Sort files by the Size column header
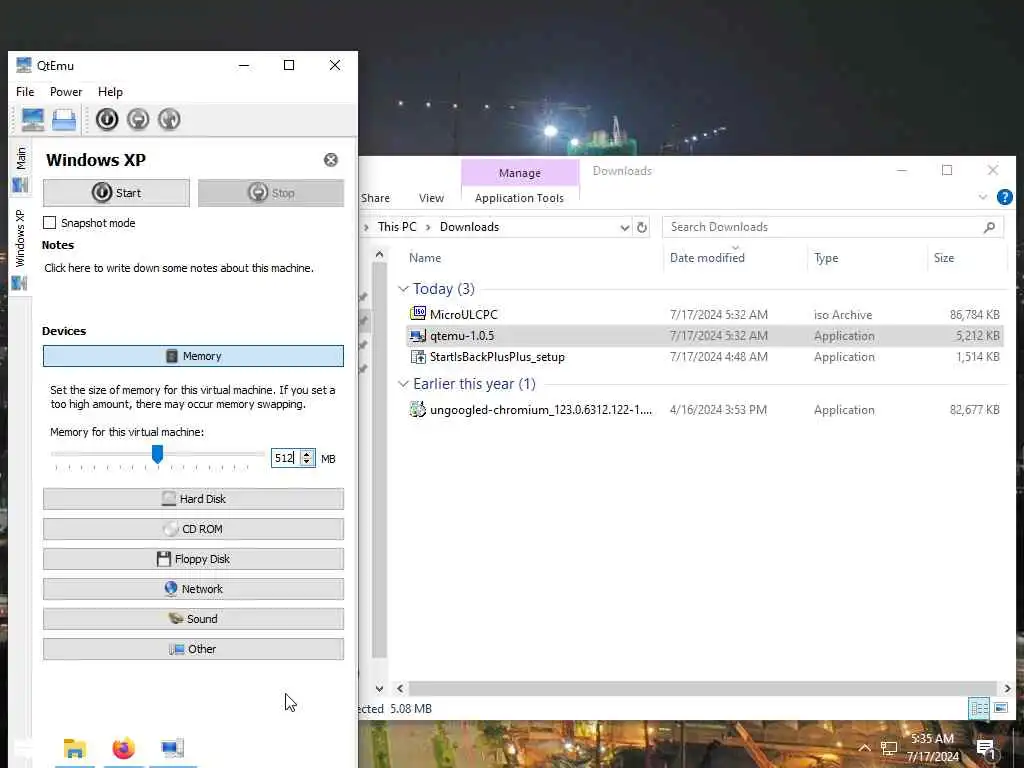 [944, 258]
